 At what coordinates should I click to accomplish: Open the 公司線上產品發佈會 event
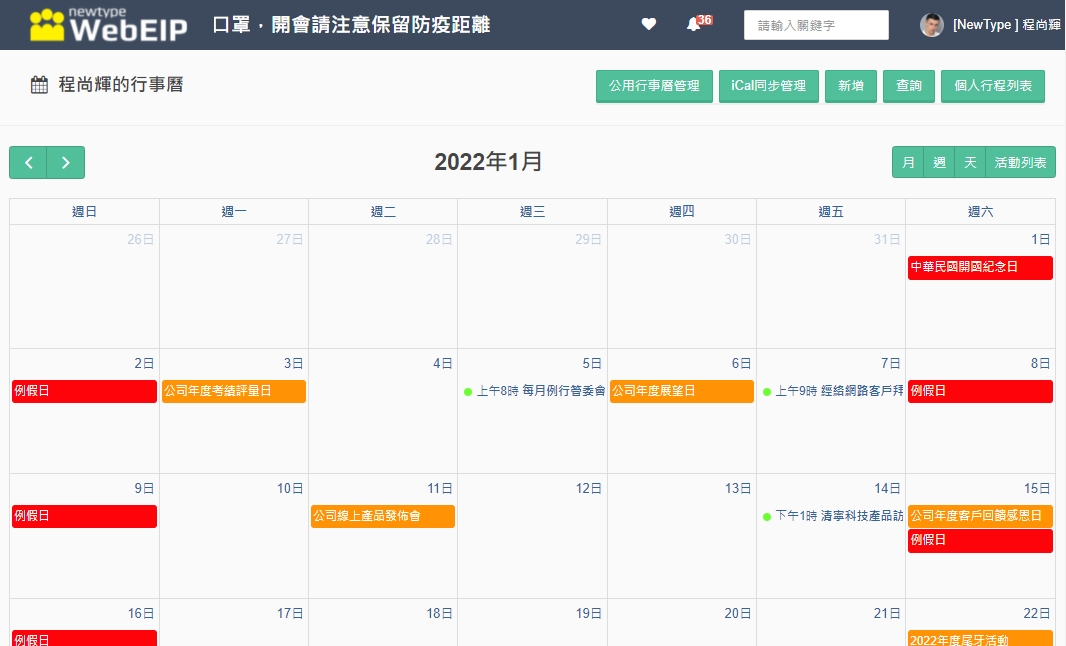click(x=382, y=516)
